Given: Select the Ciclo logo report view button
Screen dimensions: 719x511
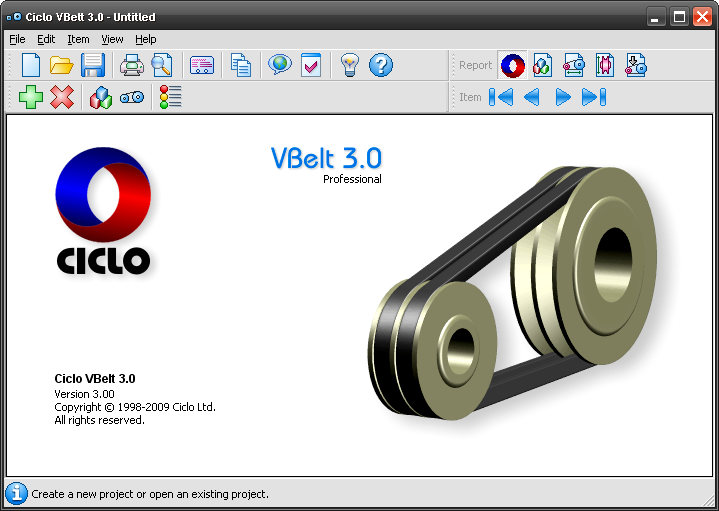Looking at the screenshot, I should pos(512,66).
